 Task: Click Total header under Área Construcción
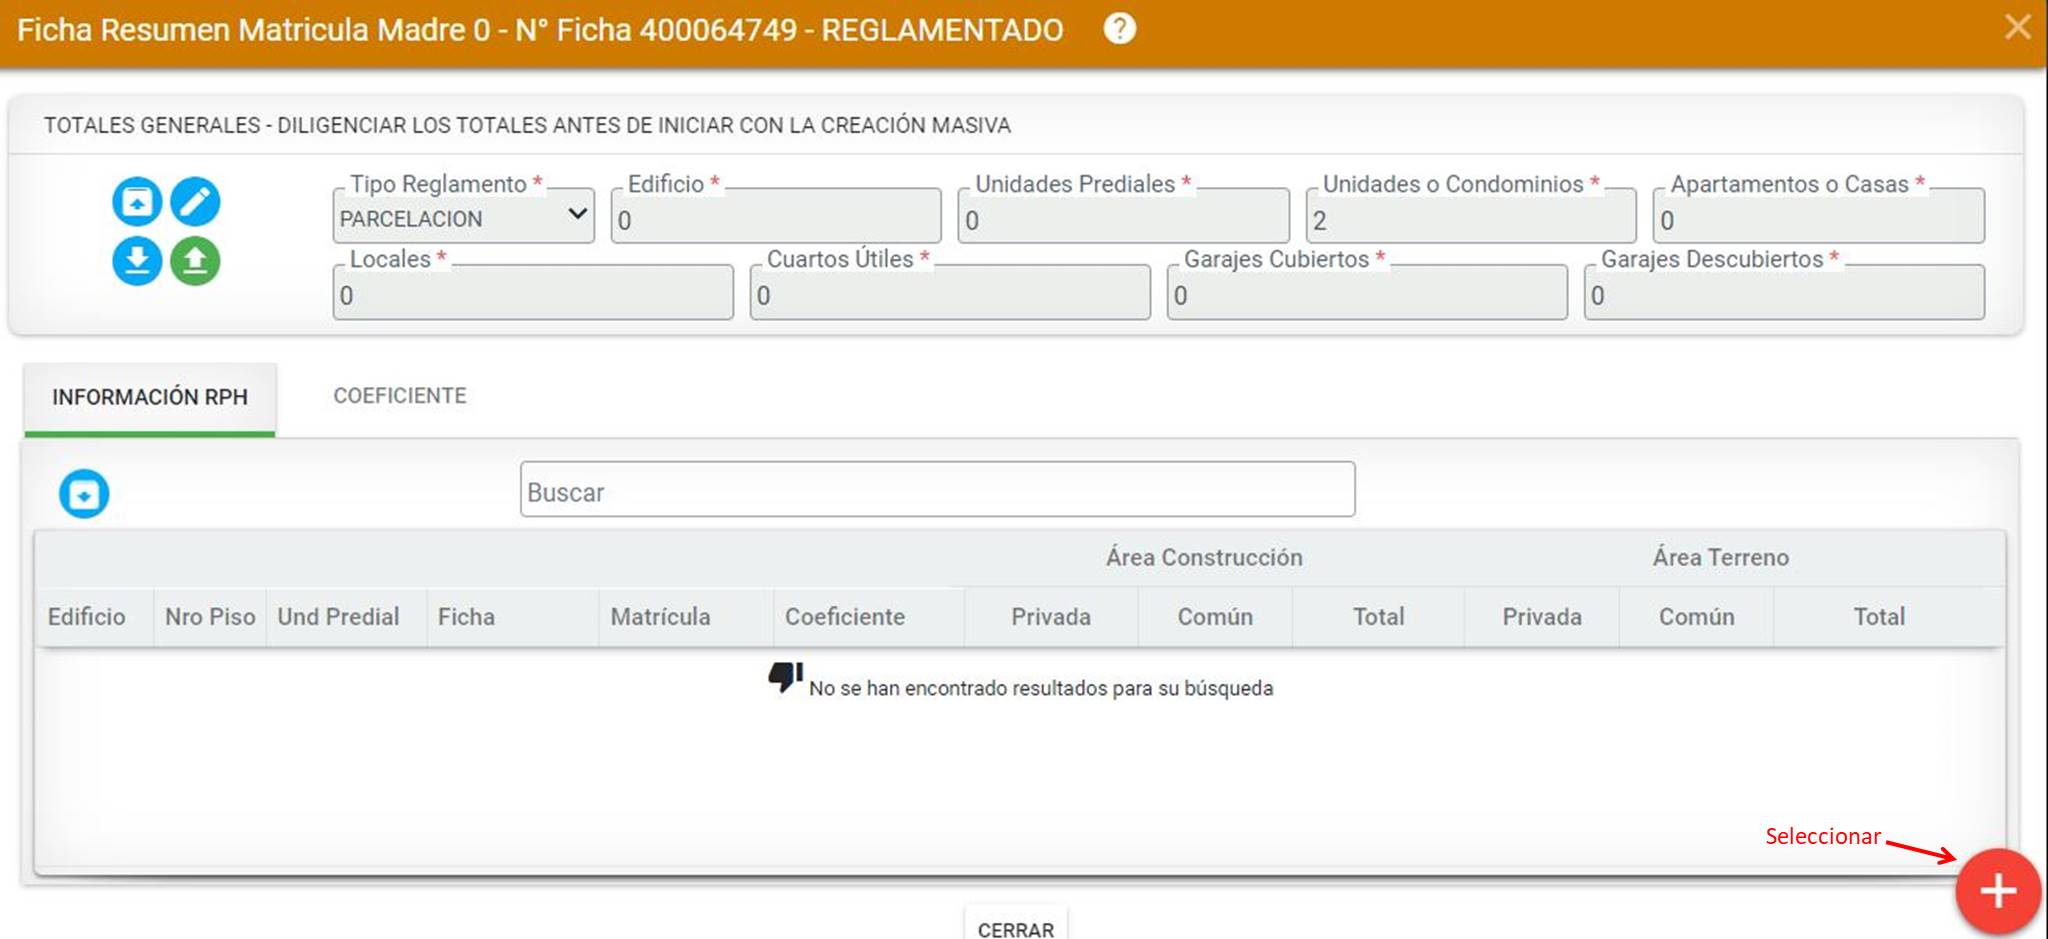(1379, 617)
